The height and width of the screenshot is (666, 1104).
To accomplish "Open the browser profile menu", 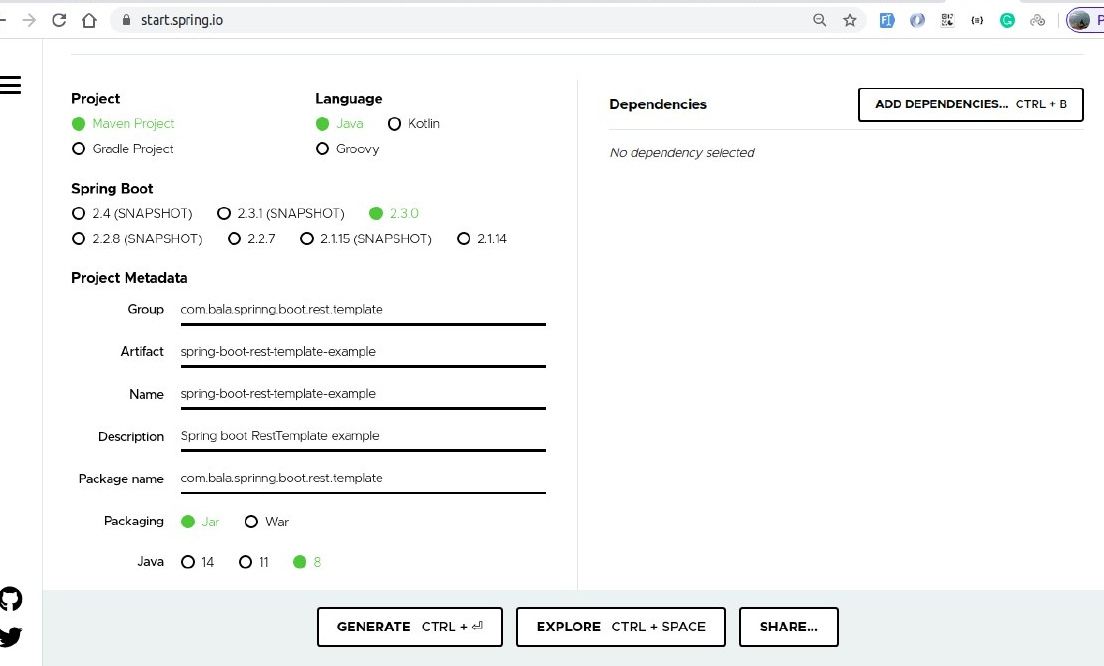I will (x=1081, y=19).
